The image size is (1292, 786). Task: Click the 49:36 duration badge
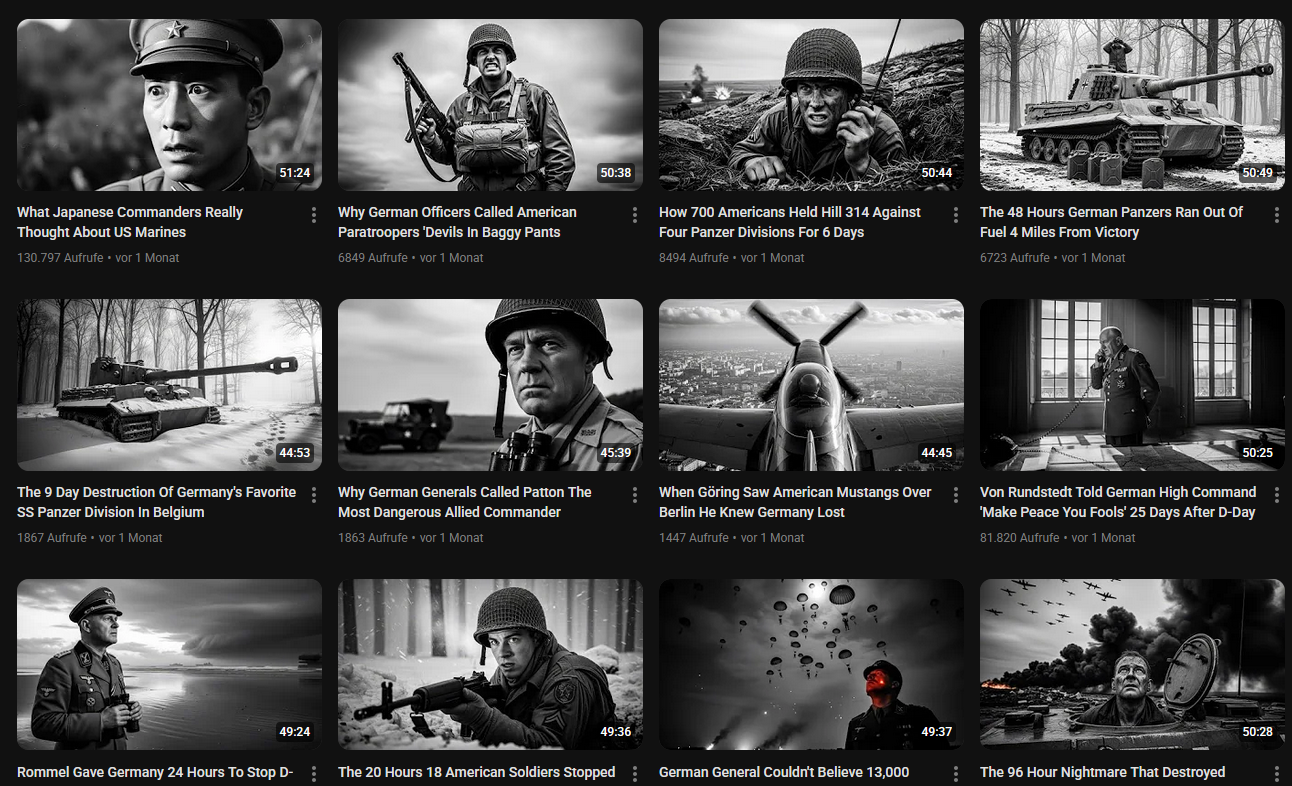[x=616, y=732]
